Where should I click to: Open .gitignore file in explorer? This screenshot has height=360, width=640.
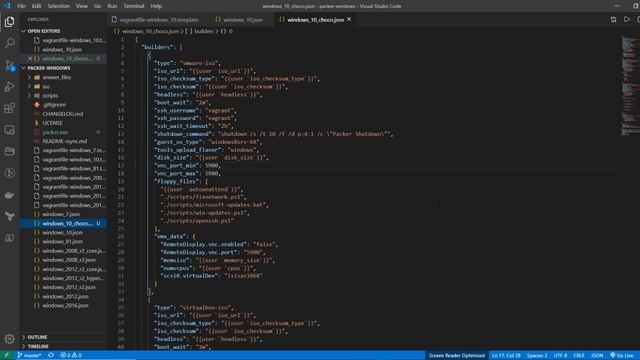pos(64,104)
